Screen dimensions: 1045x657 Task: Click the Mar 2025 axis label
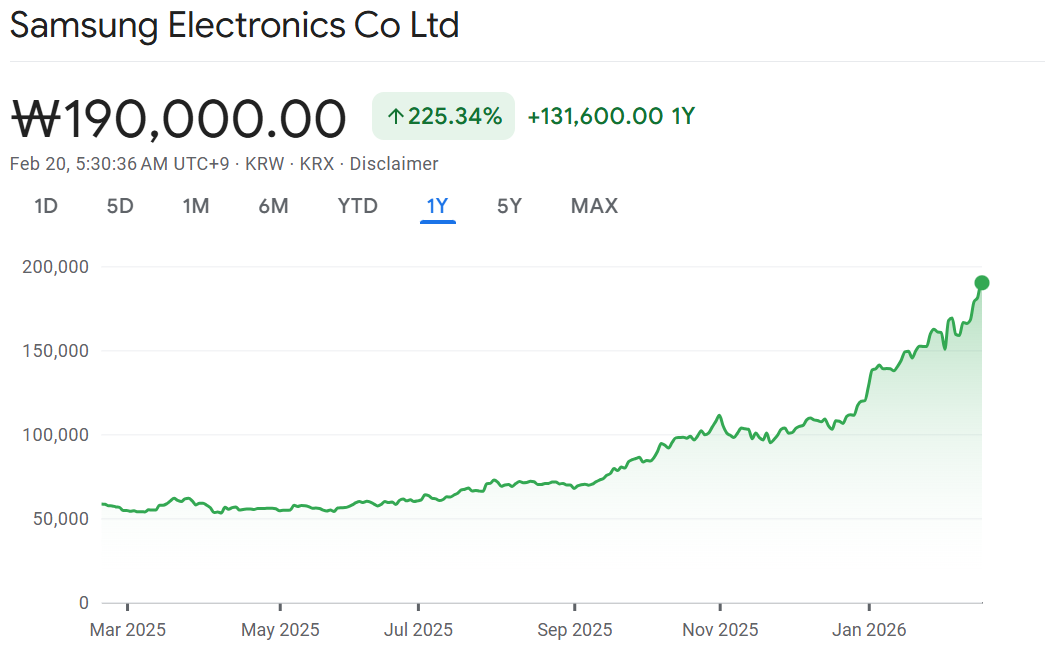point(128,630)
